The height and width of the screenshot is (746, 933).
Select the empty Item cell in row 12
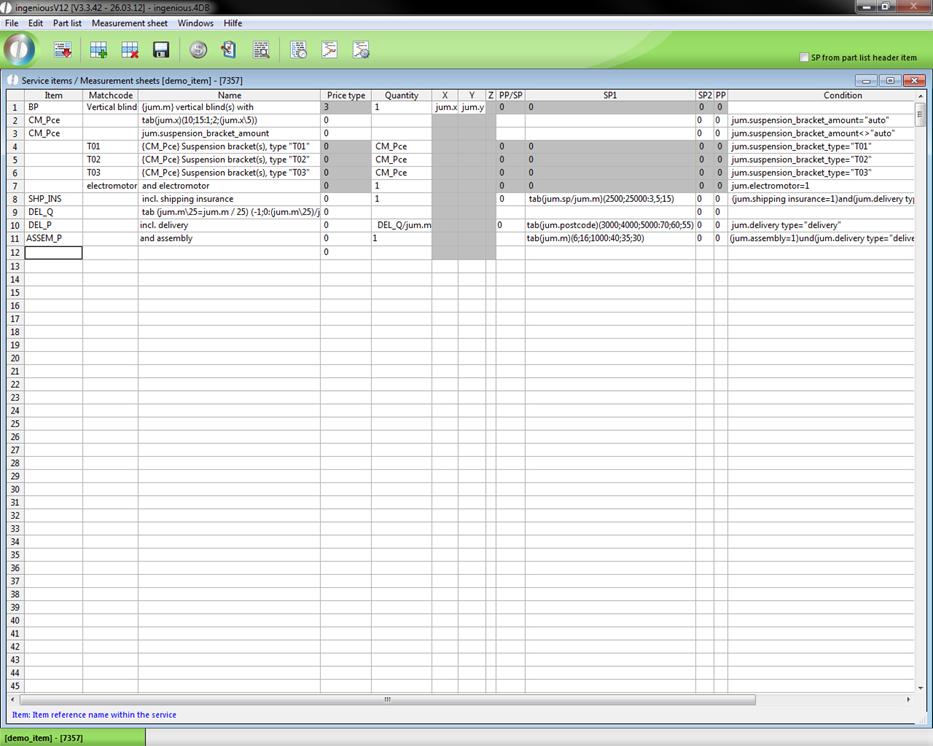click(53, 252)
